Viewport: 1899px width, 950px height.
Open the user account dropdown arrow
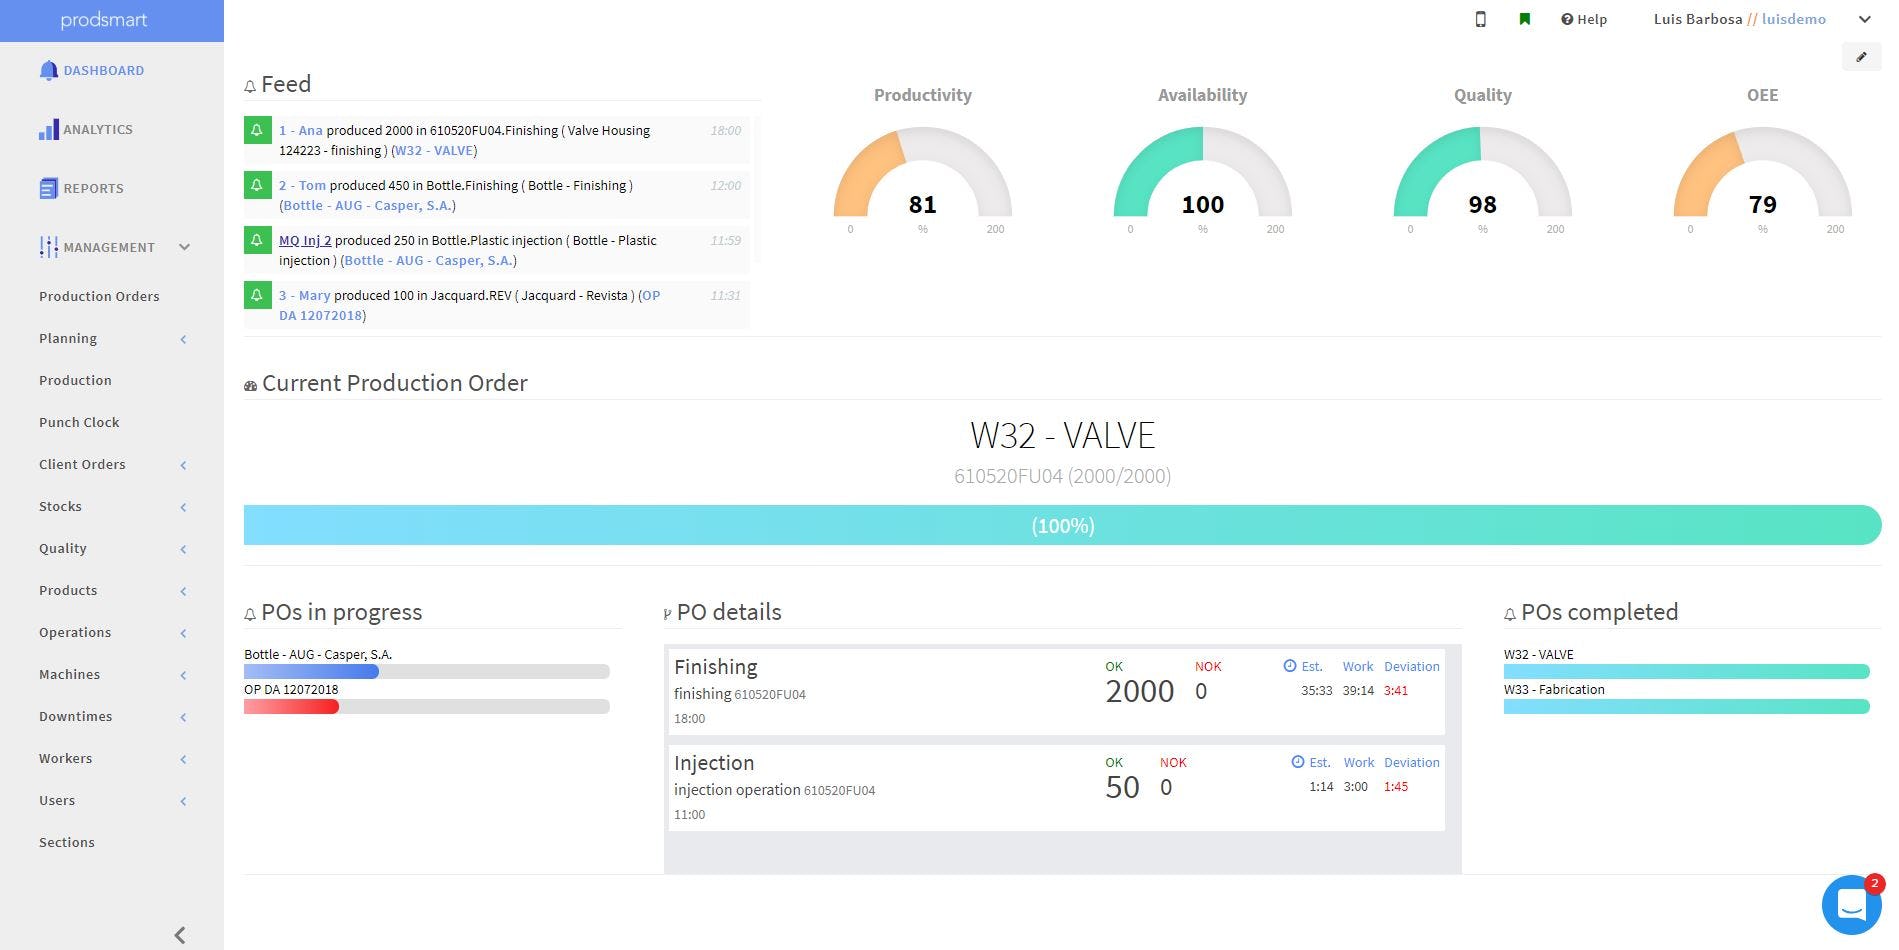pyautogui.click(x=1864, y=19)
